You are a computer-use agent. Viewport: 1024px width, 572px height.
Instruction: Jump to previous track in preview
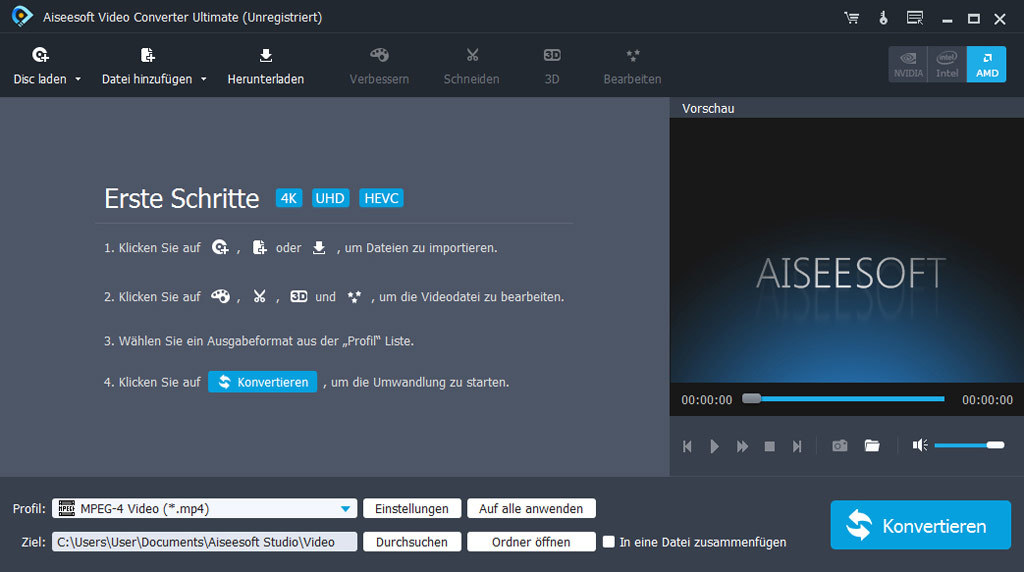(x=687, y=446)
